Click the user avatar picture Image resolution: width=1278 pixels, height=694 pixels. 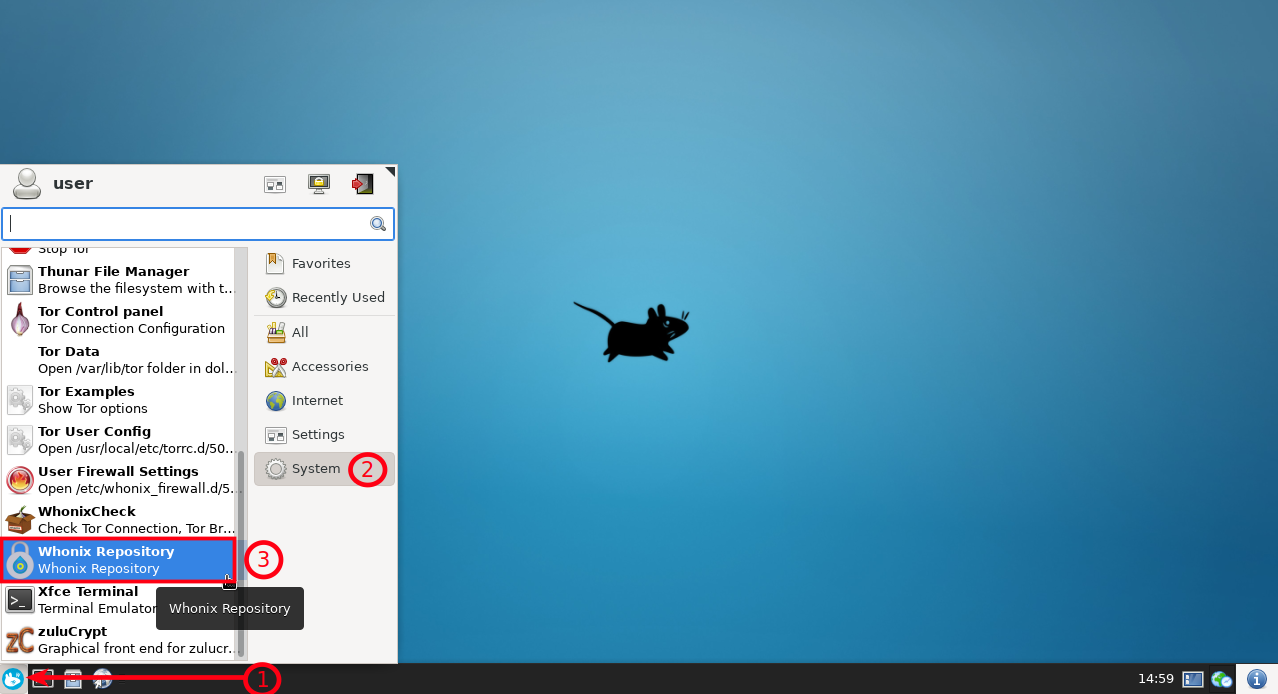tap(27, 184)
